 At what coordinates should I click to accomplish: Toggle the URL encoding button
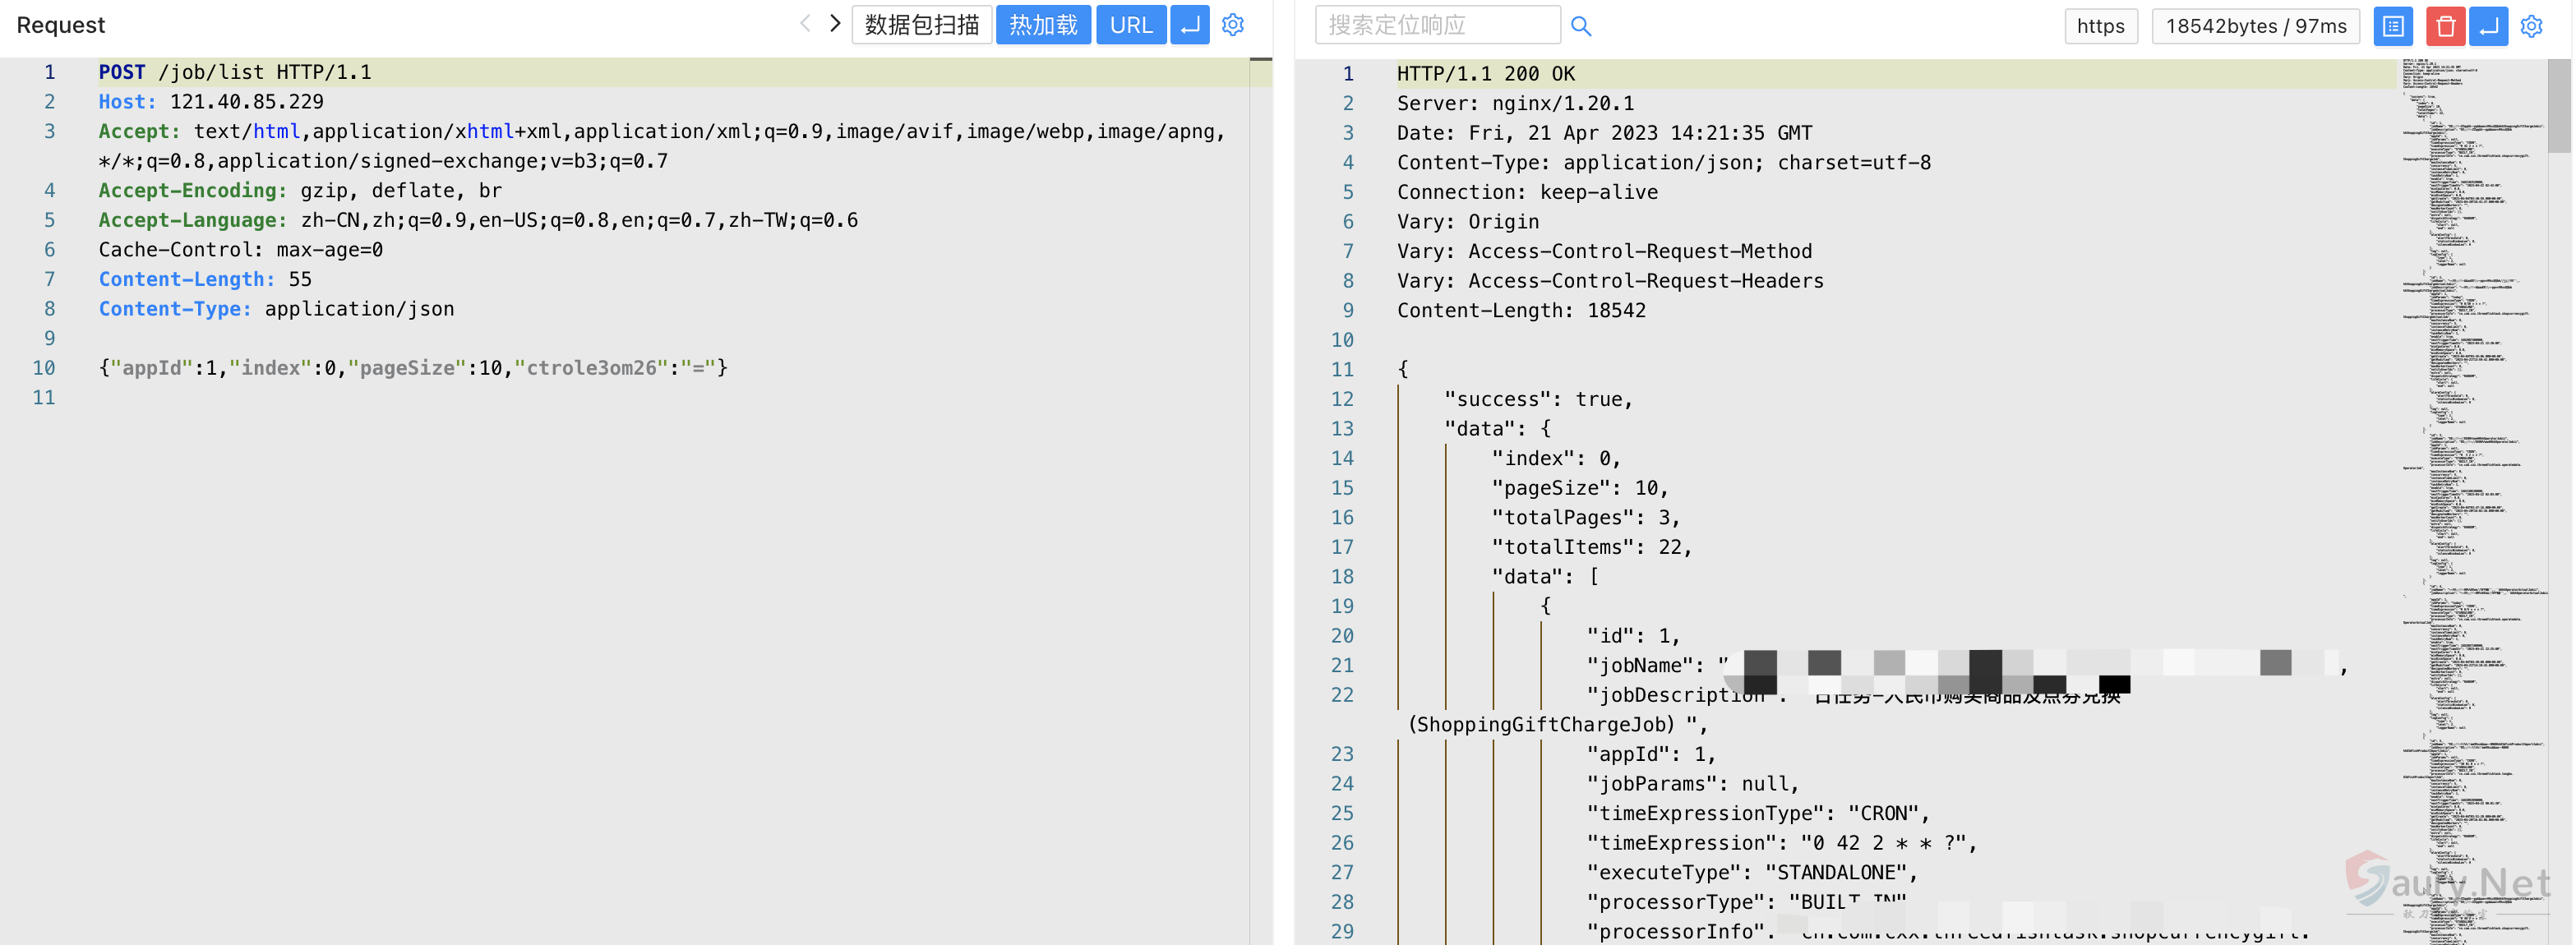pos(1130,25)
